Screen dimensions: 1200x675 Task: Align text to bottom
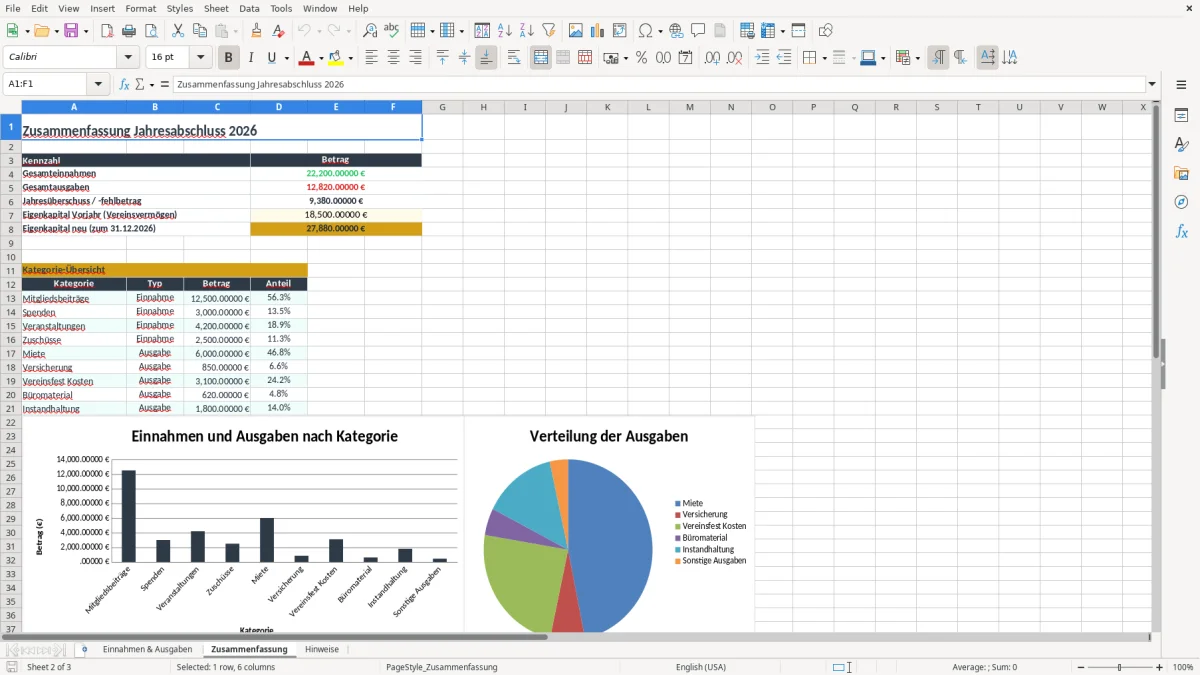[486, 58]
